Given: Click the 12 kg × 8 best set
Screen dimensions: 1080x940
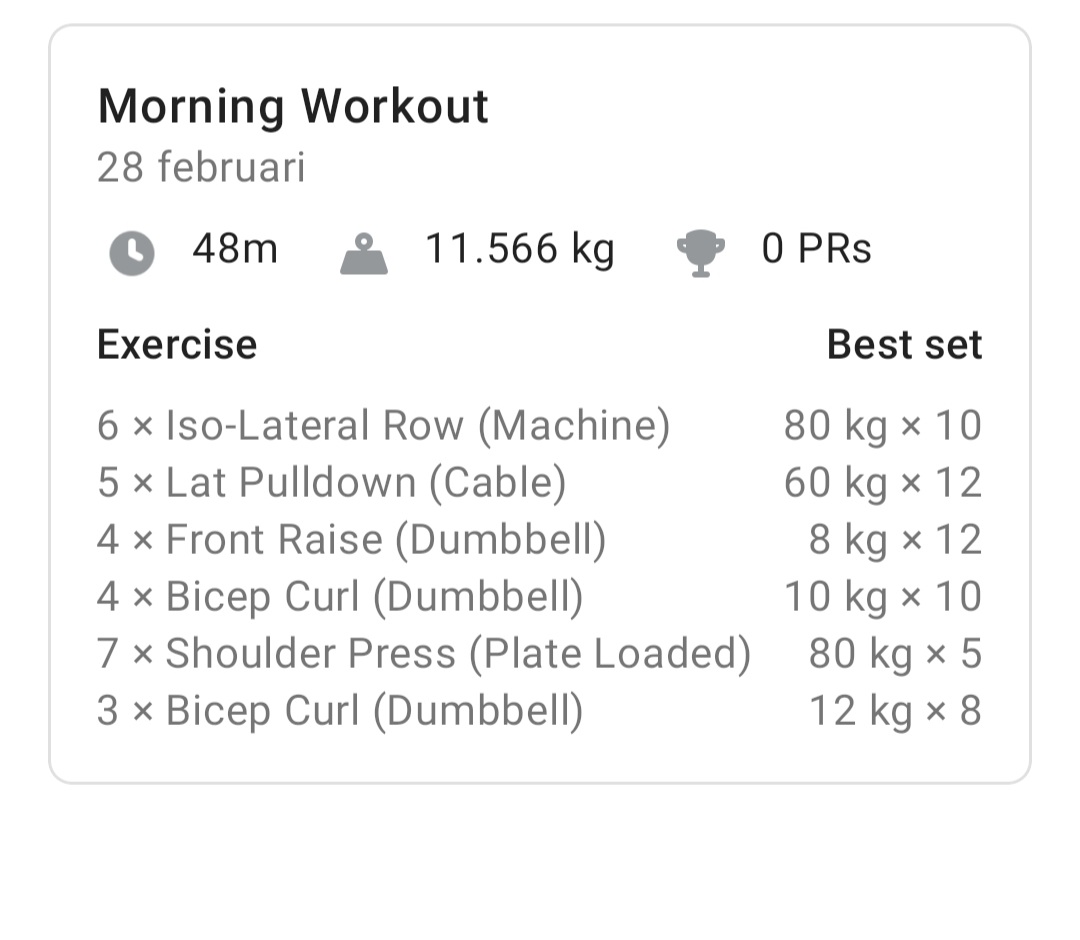Looking at the screenshot, I should coord(894,710).
